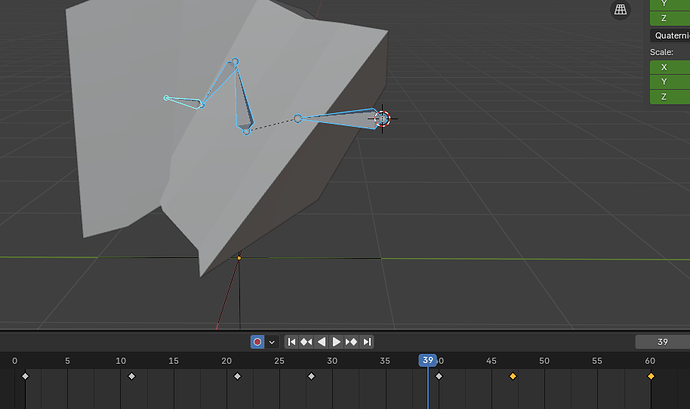The height and width of the screenshot is (409, 690).
Task: Click the 3D cursor in the viewport
Action: pyautogui.click(x=382, y=118)
